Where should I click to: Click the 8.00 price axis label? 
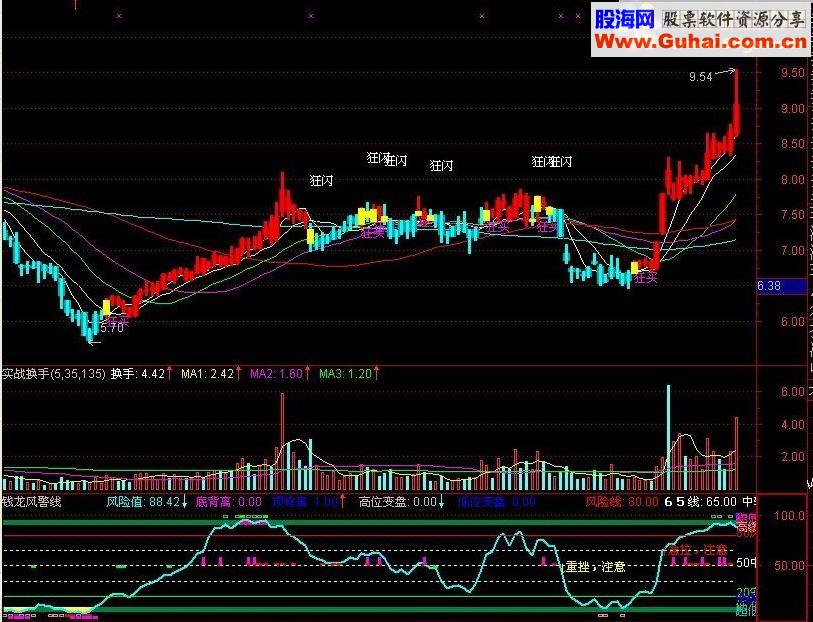pos(793,180)
